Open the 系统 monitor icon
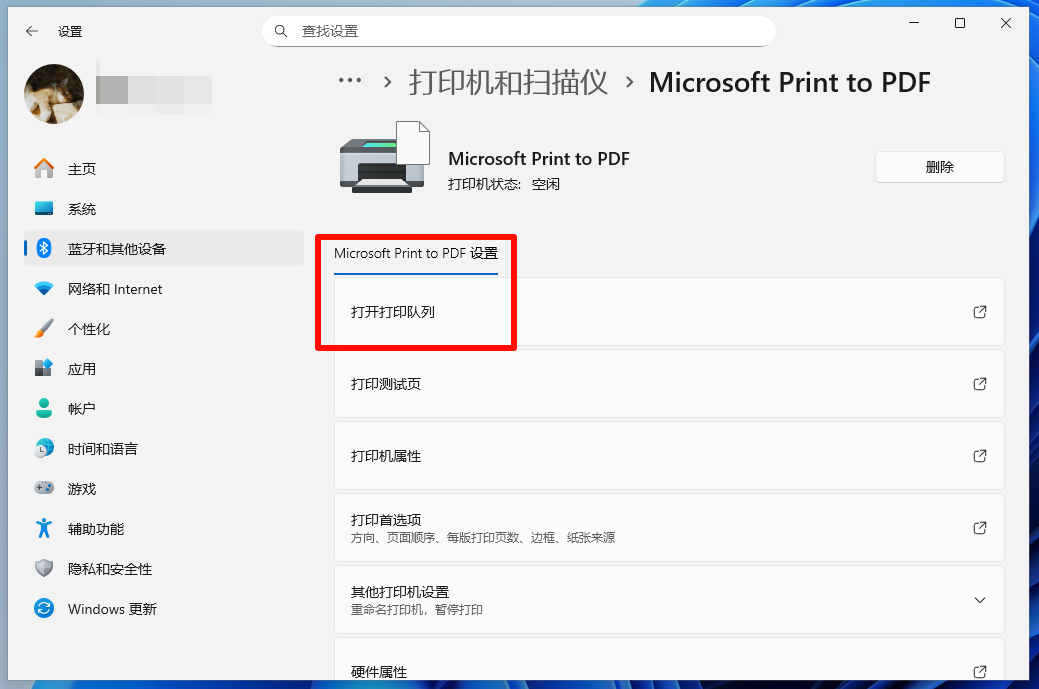The width and height of the screenshot is (1039, 689). pyautogui.click(x=44, y=209)
